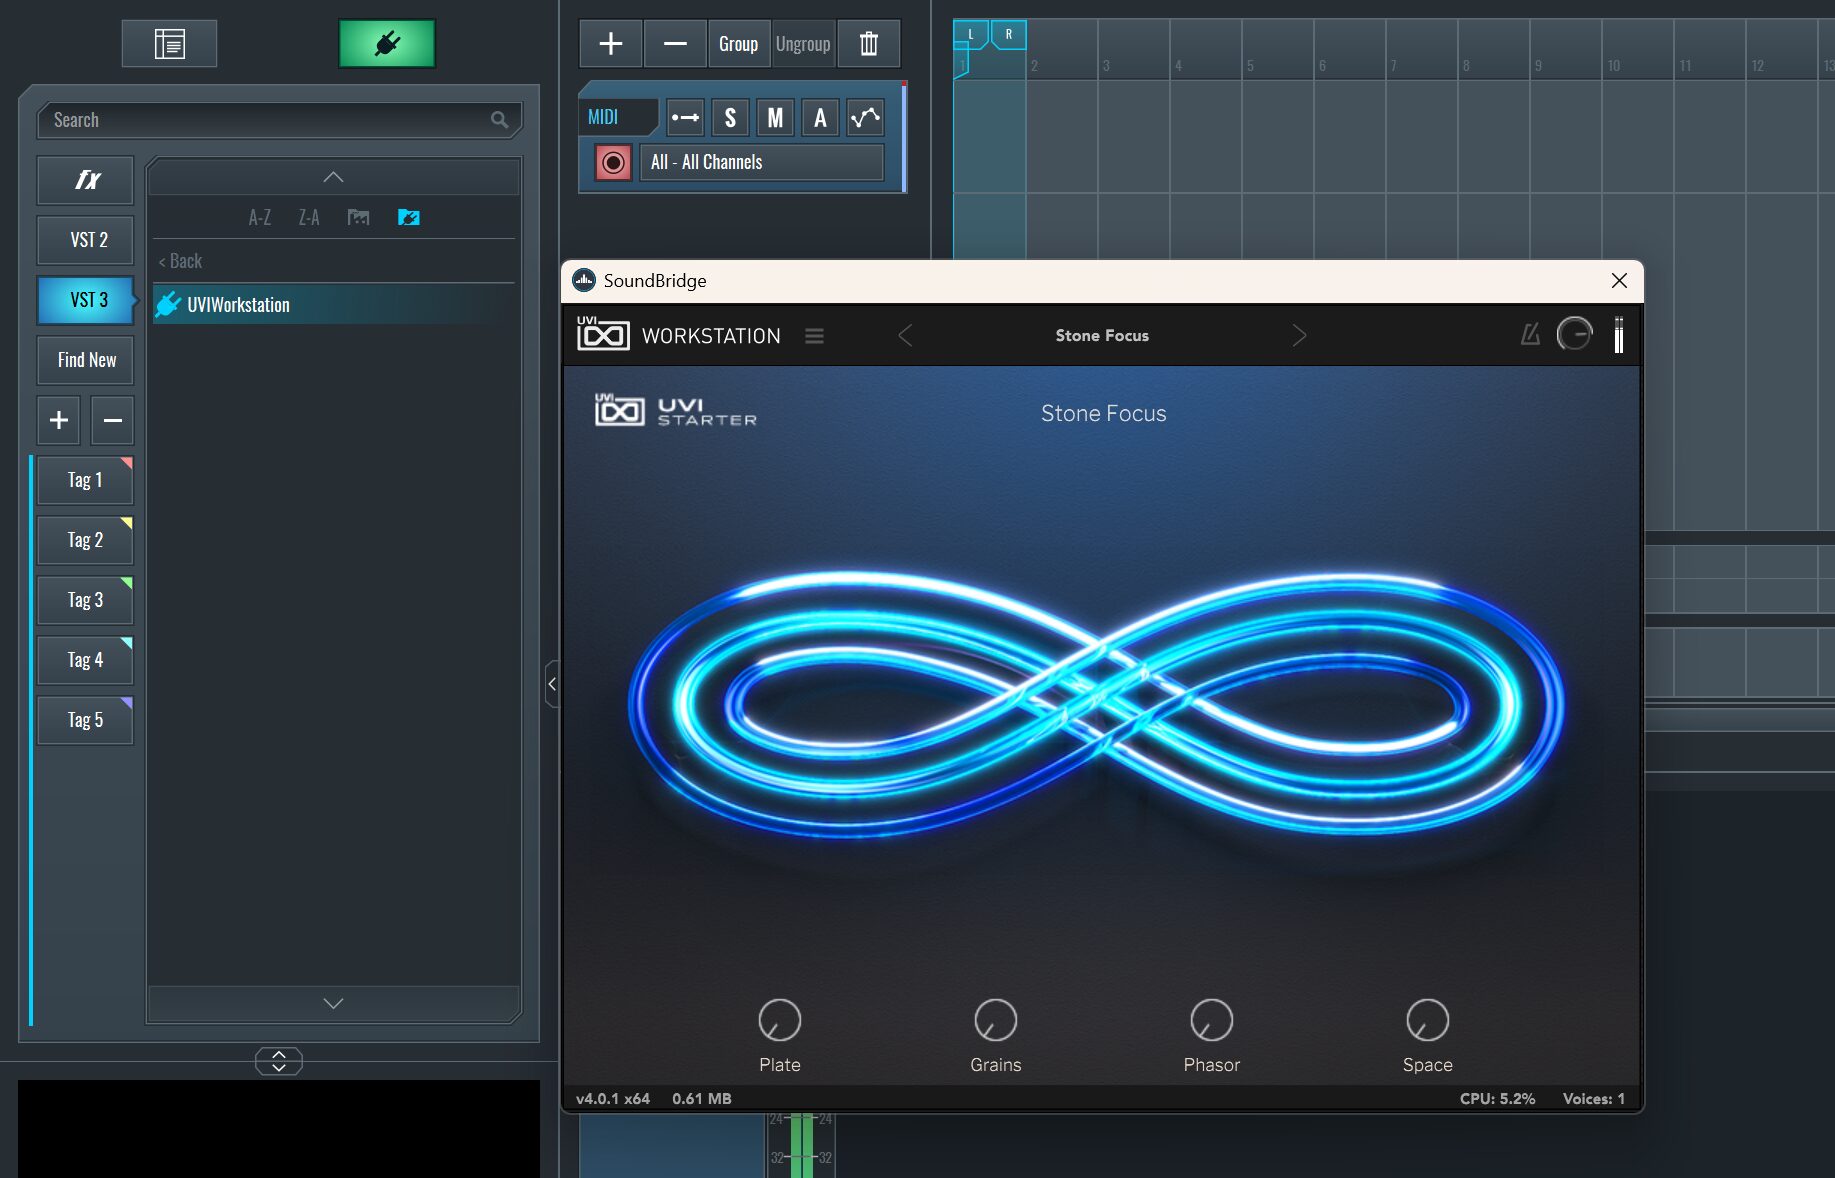This screenshot has width=1835, height=1178.
Task: Select Tag 2
Action: pyautogui.click(x=85, y=540)
